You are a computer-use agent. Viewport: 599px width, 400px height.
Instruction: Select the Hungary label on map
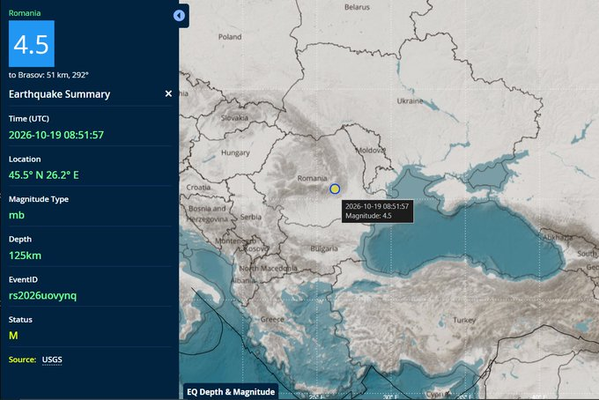[235, 153]
